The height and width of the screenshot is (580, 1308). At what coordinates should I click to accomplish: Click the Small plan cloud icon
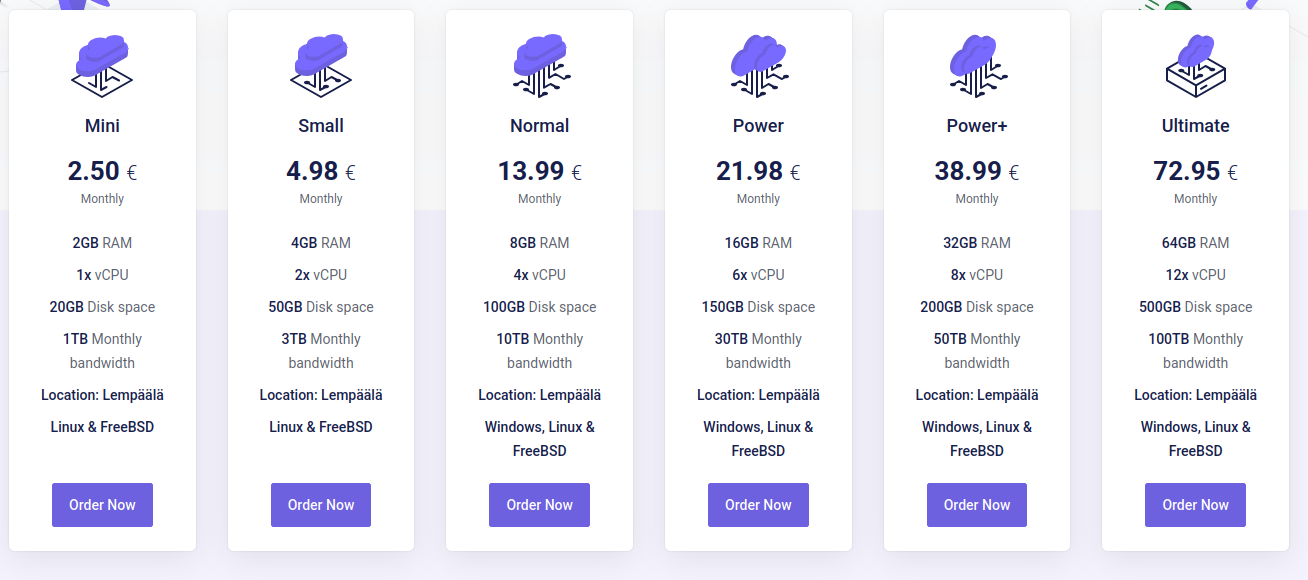(x=321, y=65)
